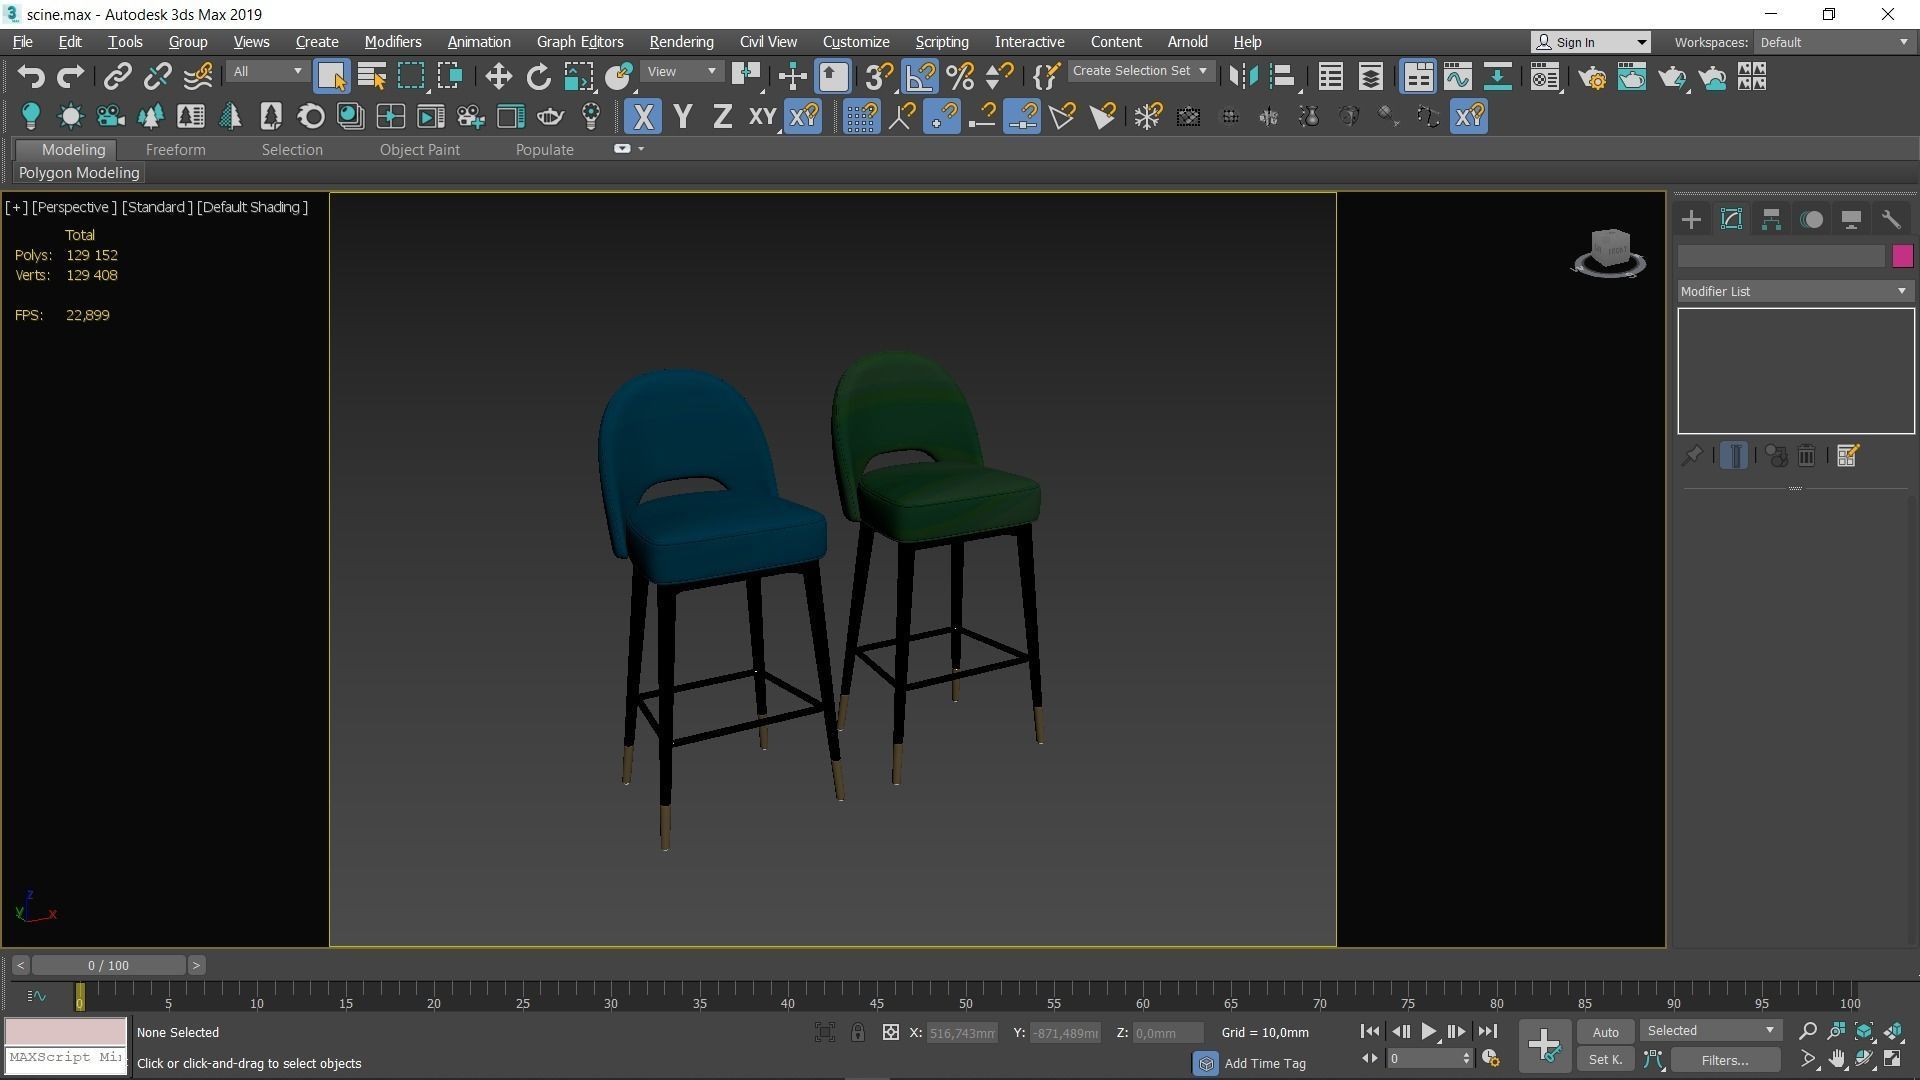Screen dimensions: 1920x1080
Task: Toggle the Angle Snap button
Action: (920, 77)
